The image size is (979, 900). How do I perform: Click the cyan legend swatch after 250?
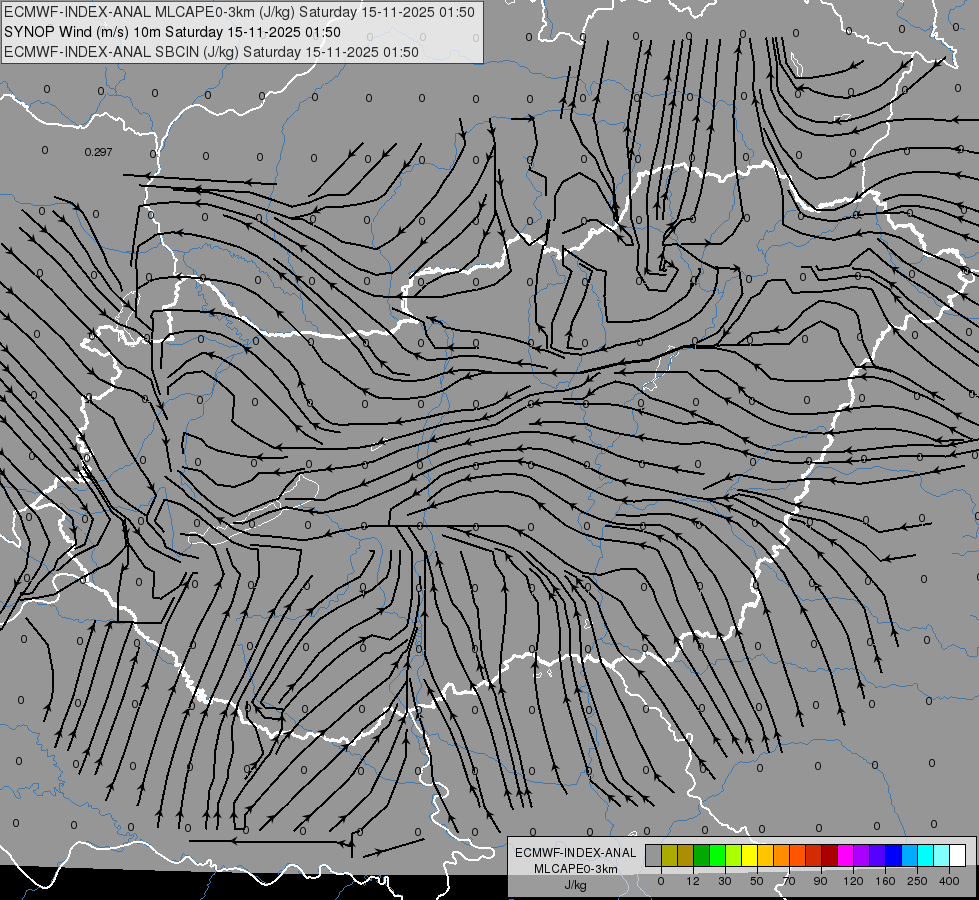coord(925,855)
